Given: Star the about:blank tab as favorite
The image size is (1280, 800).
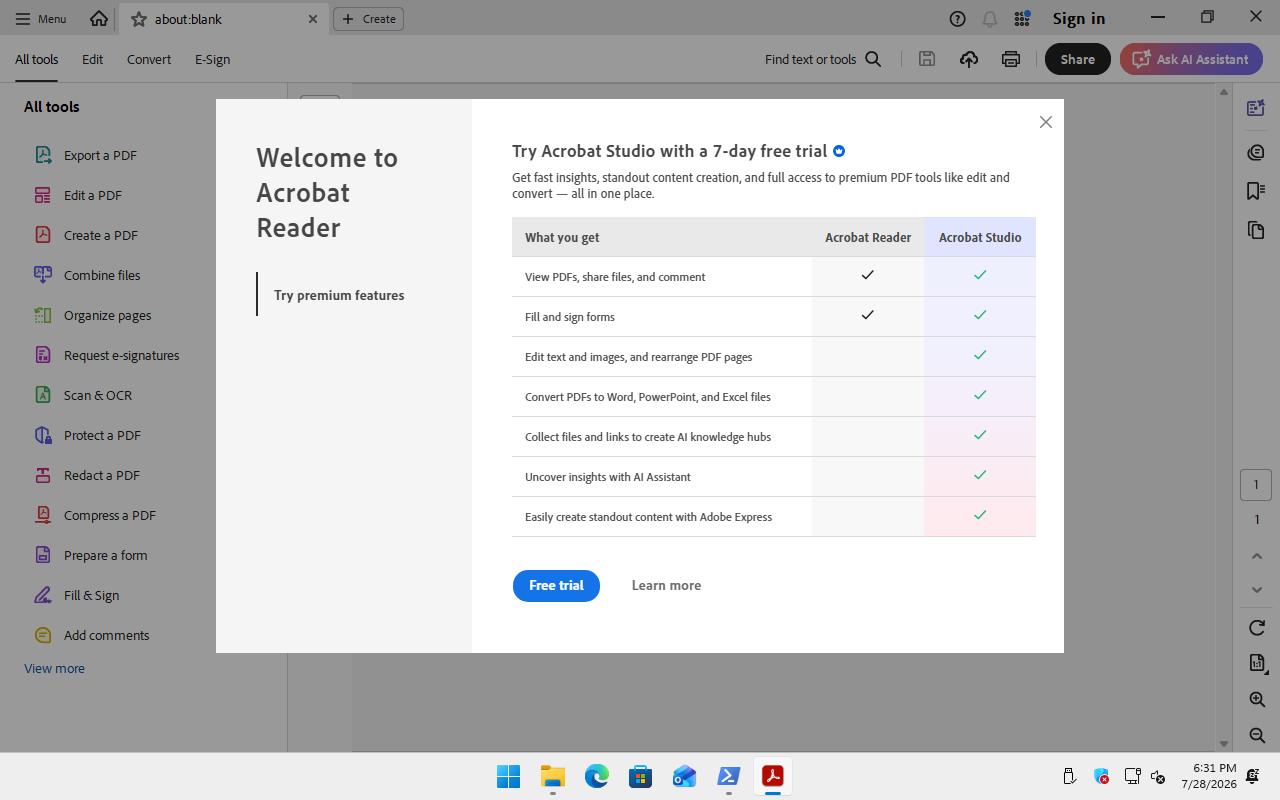Looking at the screenshot, I should point(139,19).
